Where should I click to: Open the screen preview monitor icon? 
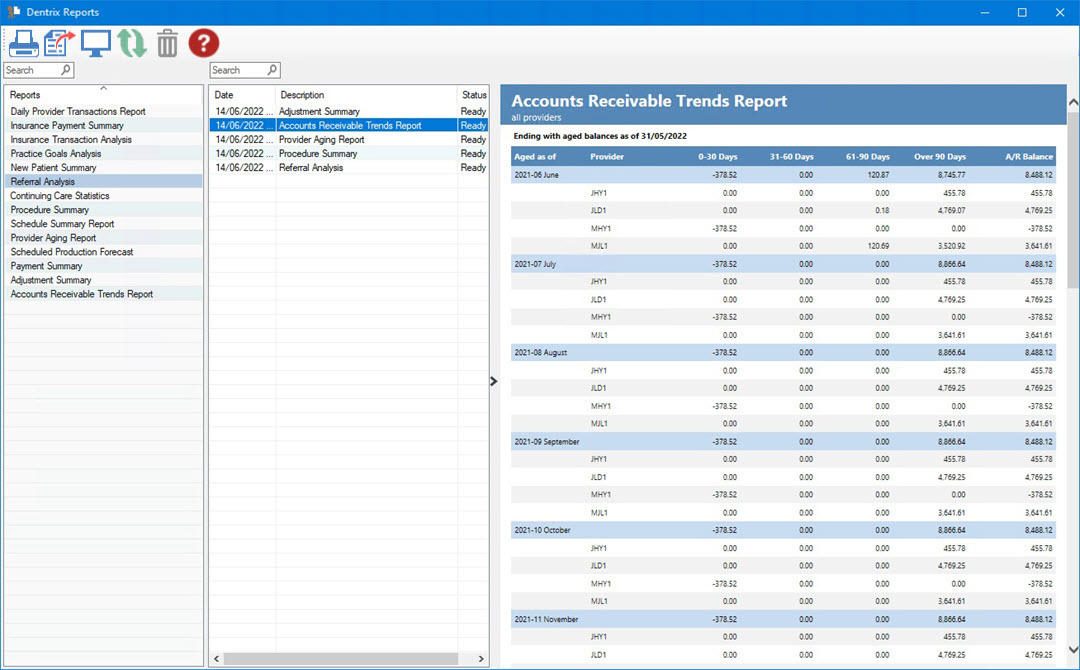pyautogui.click(x=96, y=43)
